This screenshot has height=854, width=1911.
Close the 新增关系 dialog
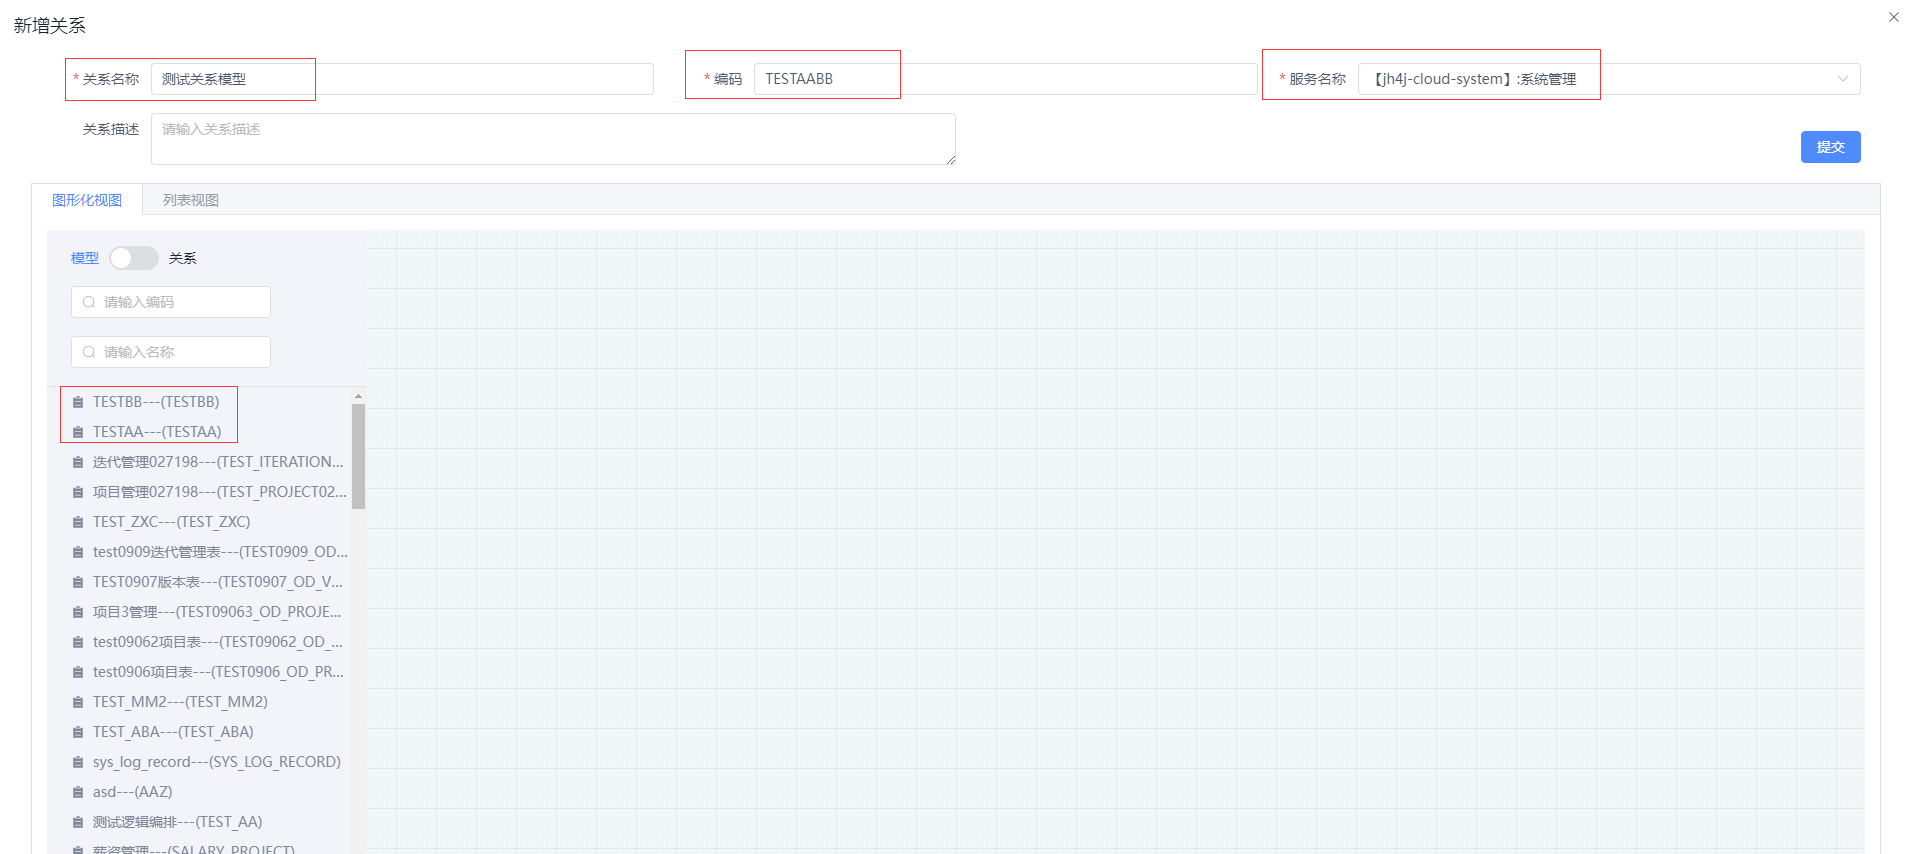coord(1893,17)
